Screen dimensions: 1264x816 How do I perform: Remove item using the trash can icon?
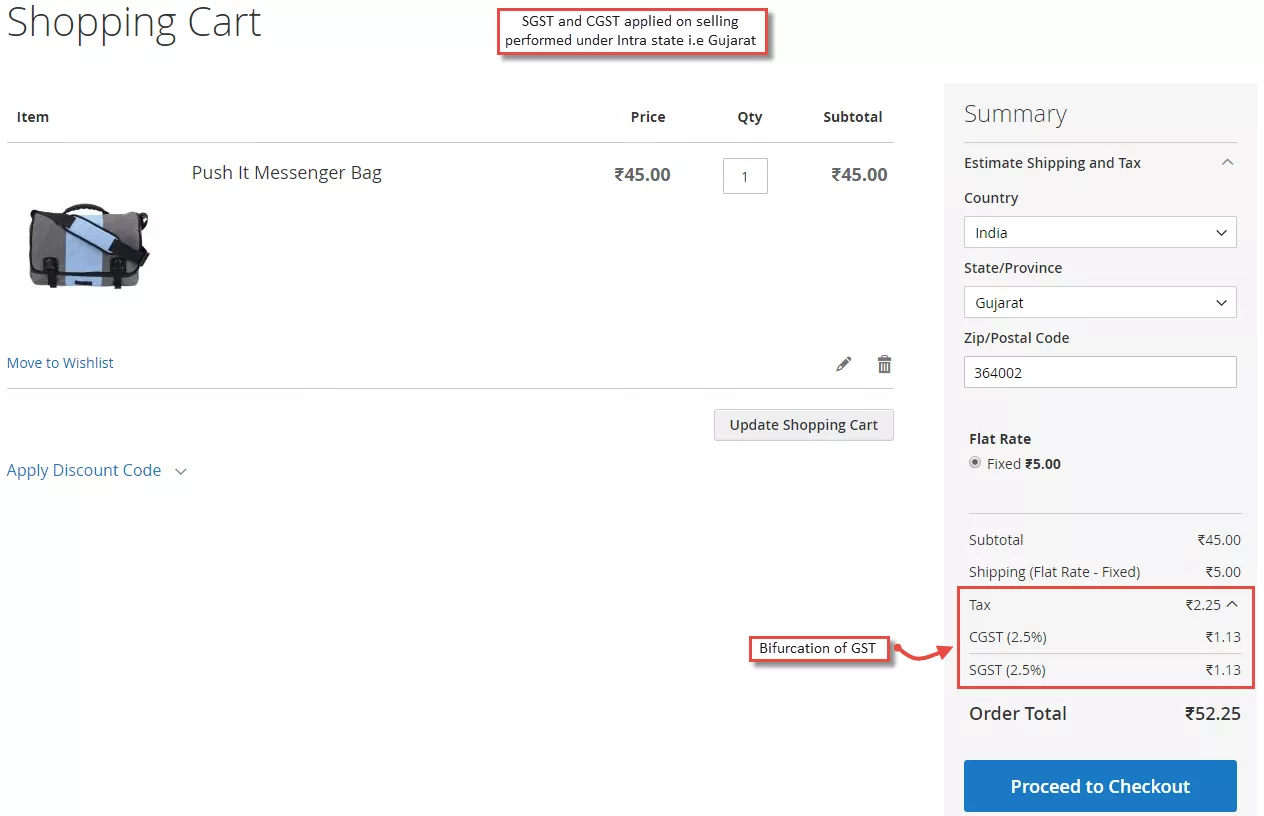(884, 364)
